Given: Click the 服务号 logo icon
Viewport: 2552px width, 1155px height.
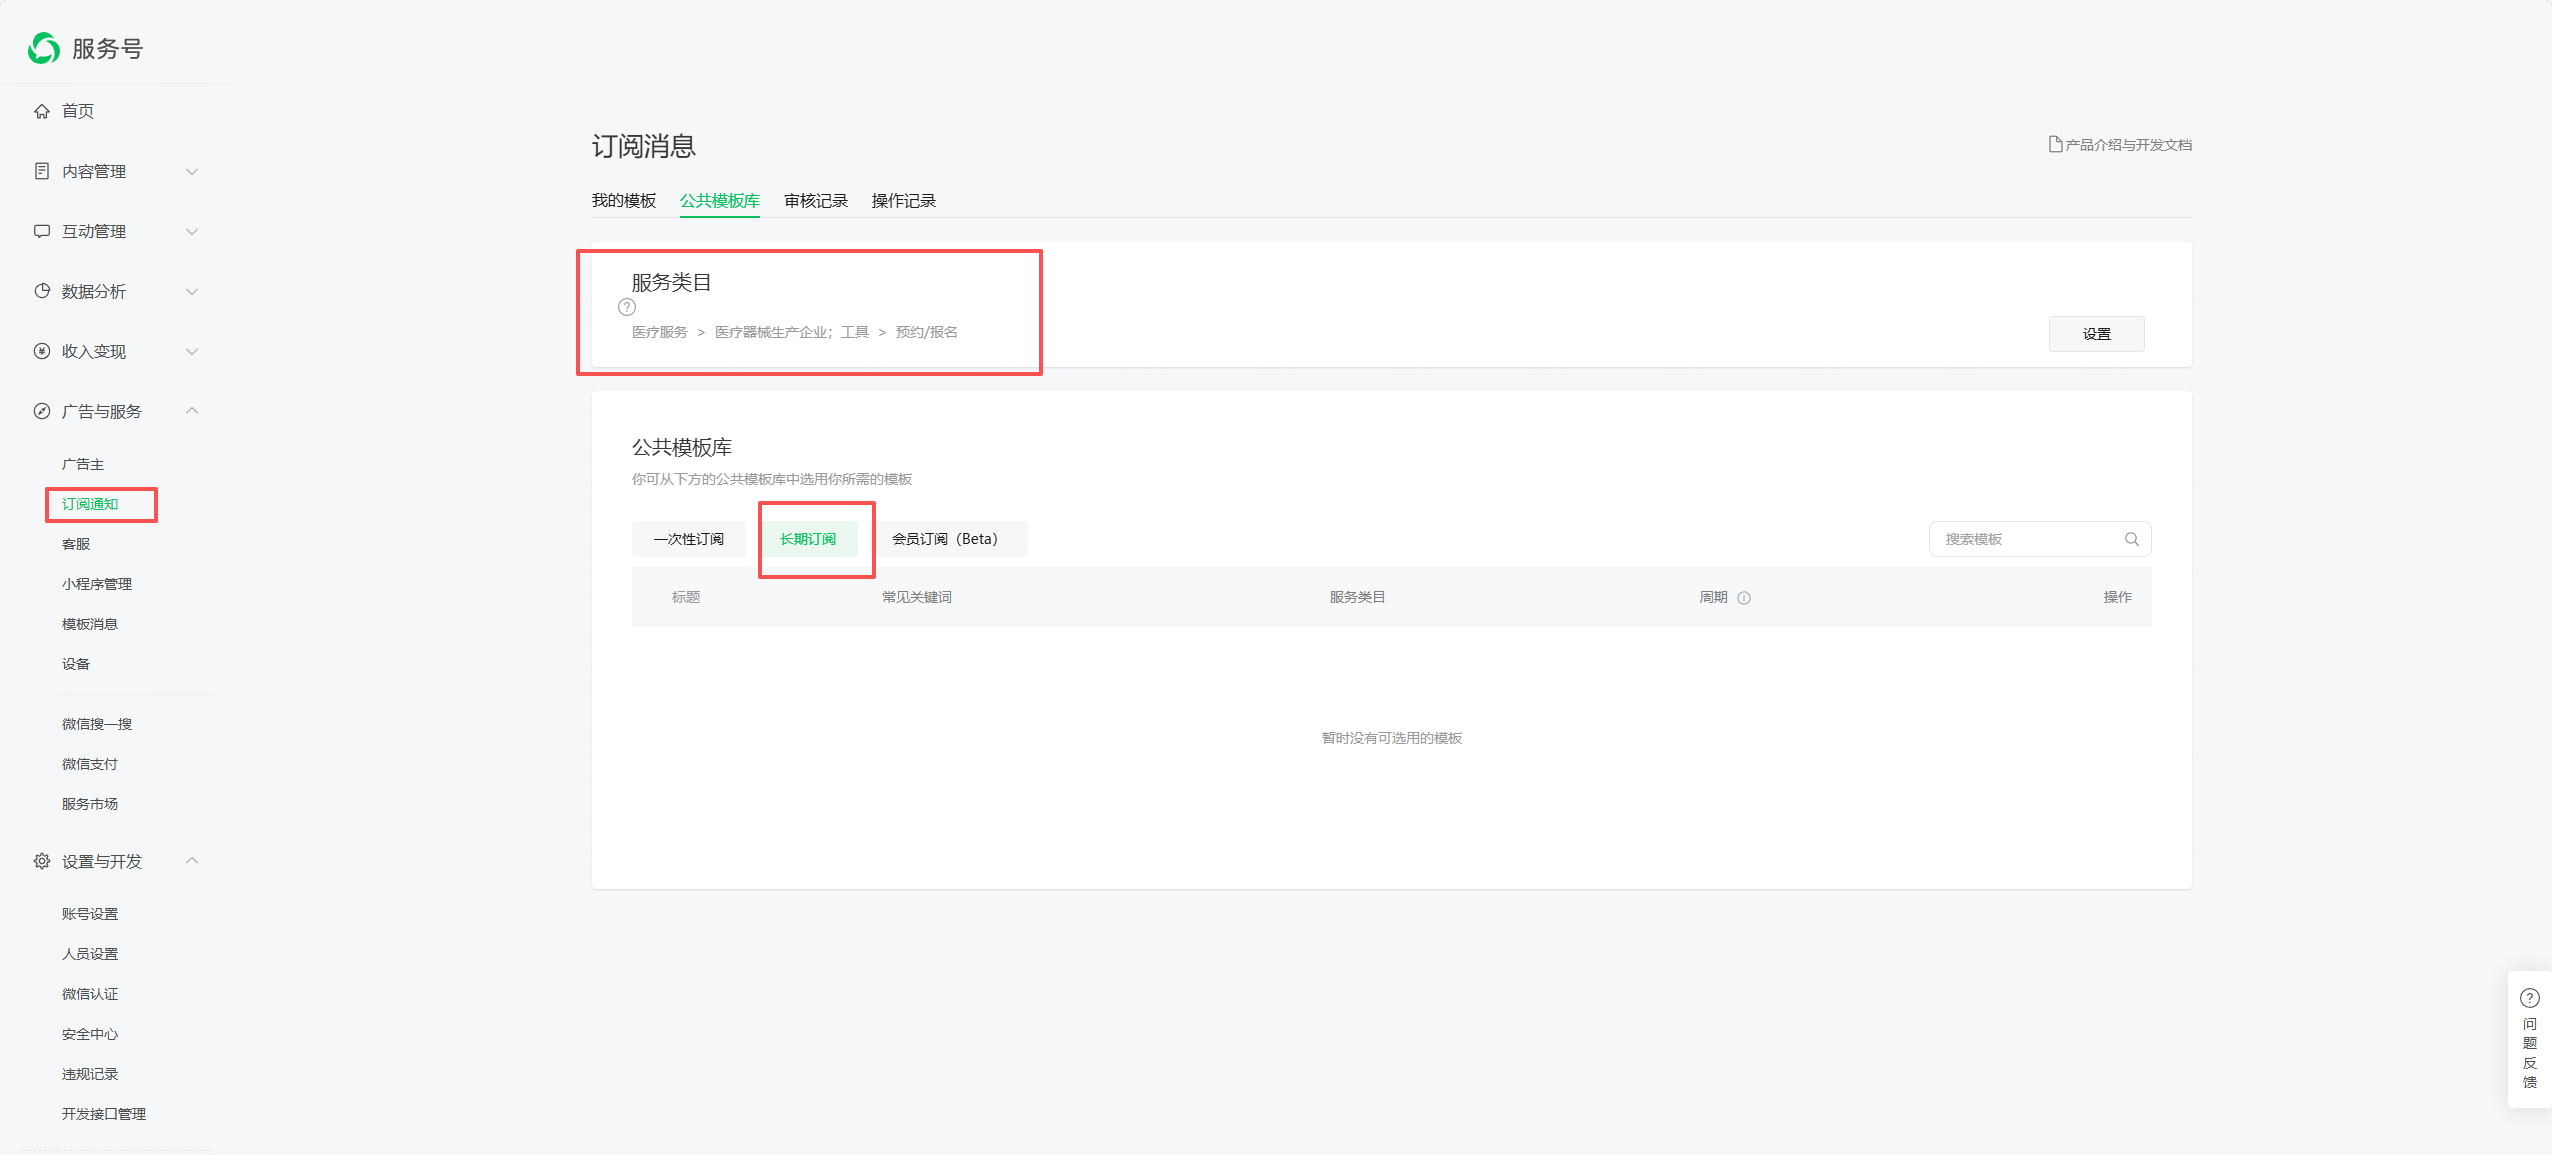Looking at the screenshot, I should pos(44,48).
